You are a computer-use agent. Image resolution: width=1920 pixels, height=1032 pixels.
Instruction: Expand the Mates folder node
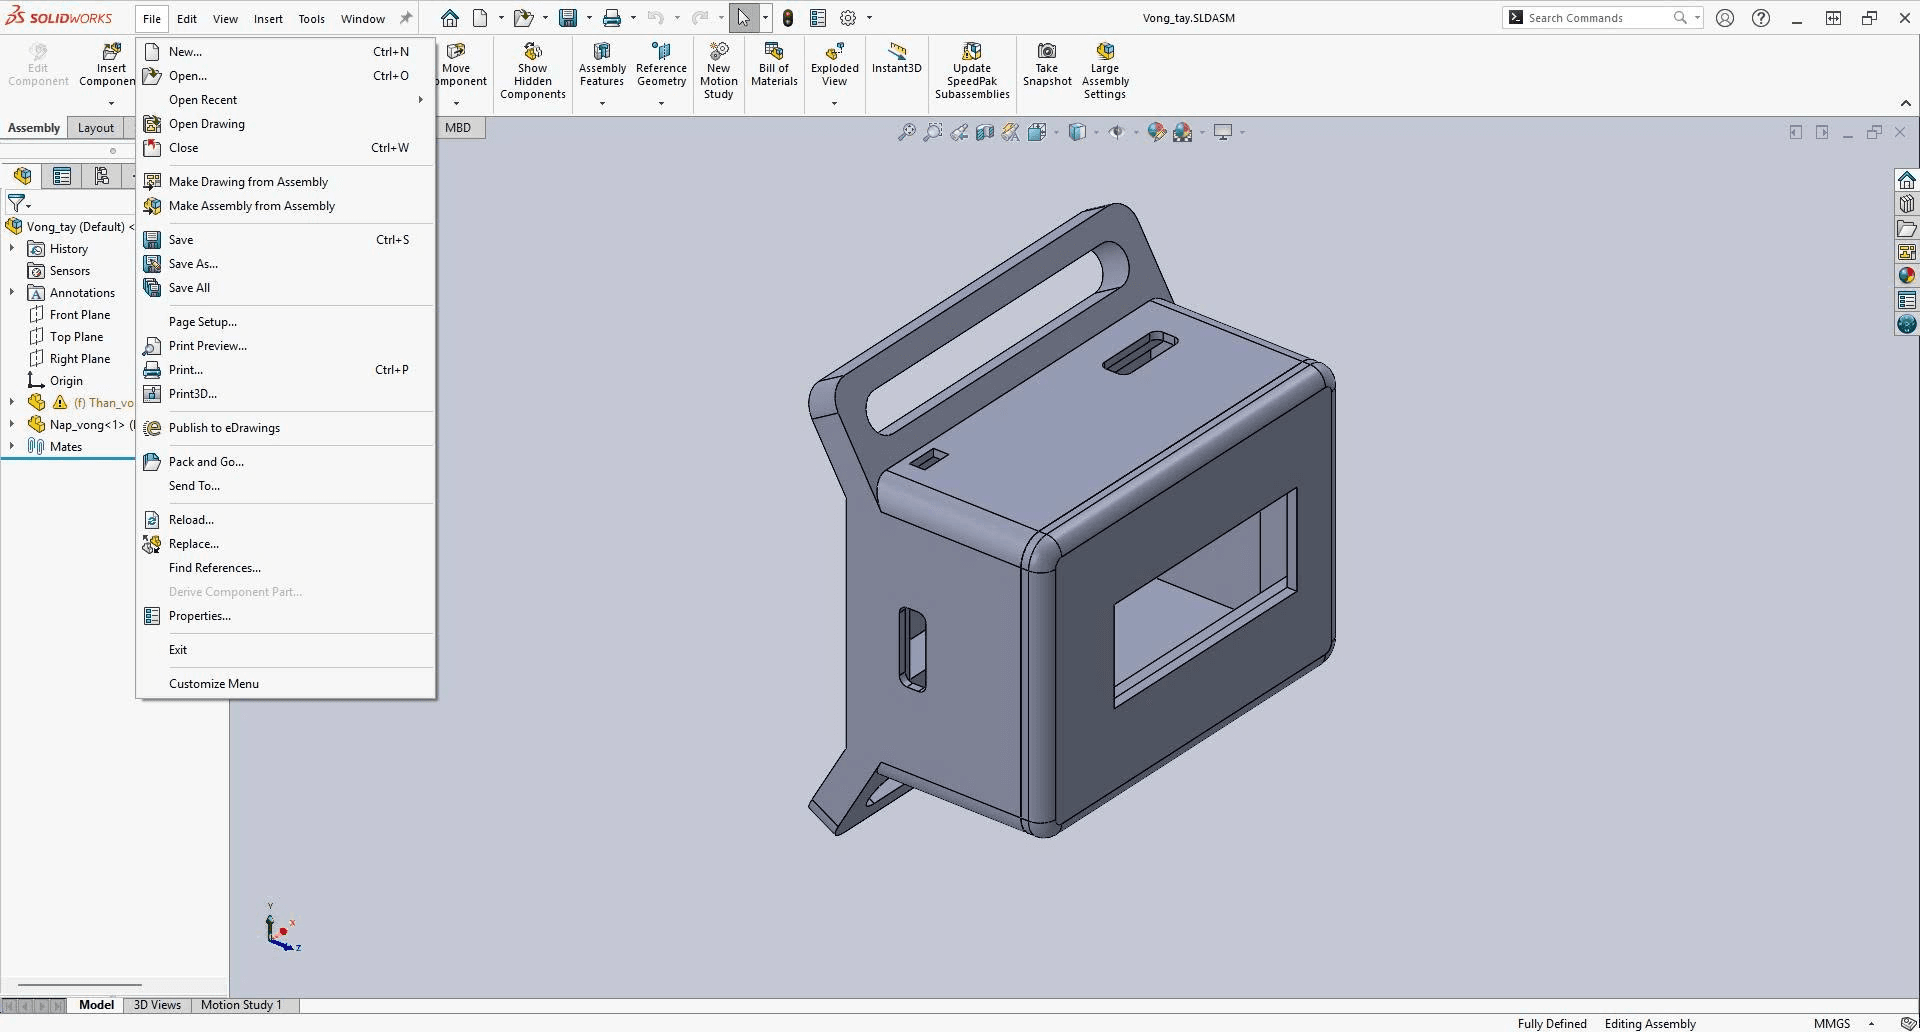[12, 446]
